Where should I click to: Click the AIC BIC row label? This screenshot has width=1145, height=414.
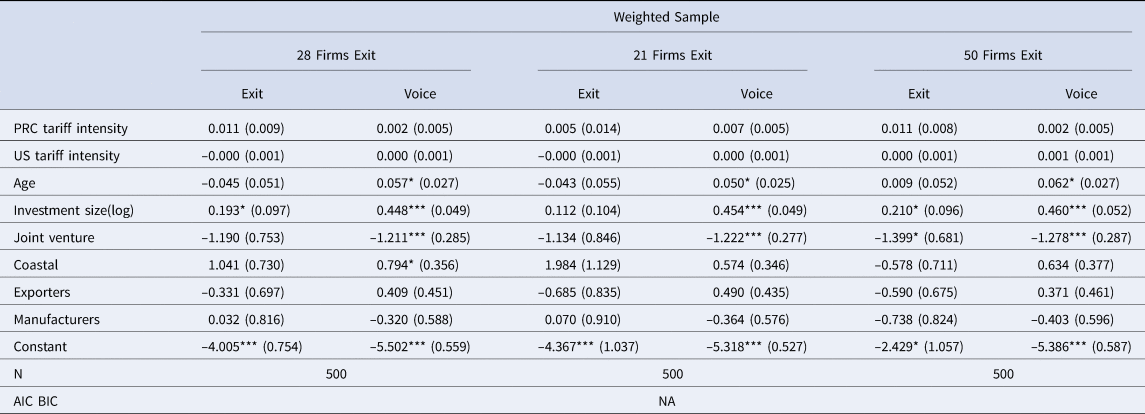pos(38,402)
